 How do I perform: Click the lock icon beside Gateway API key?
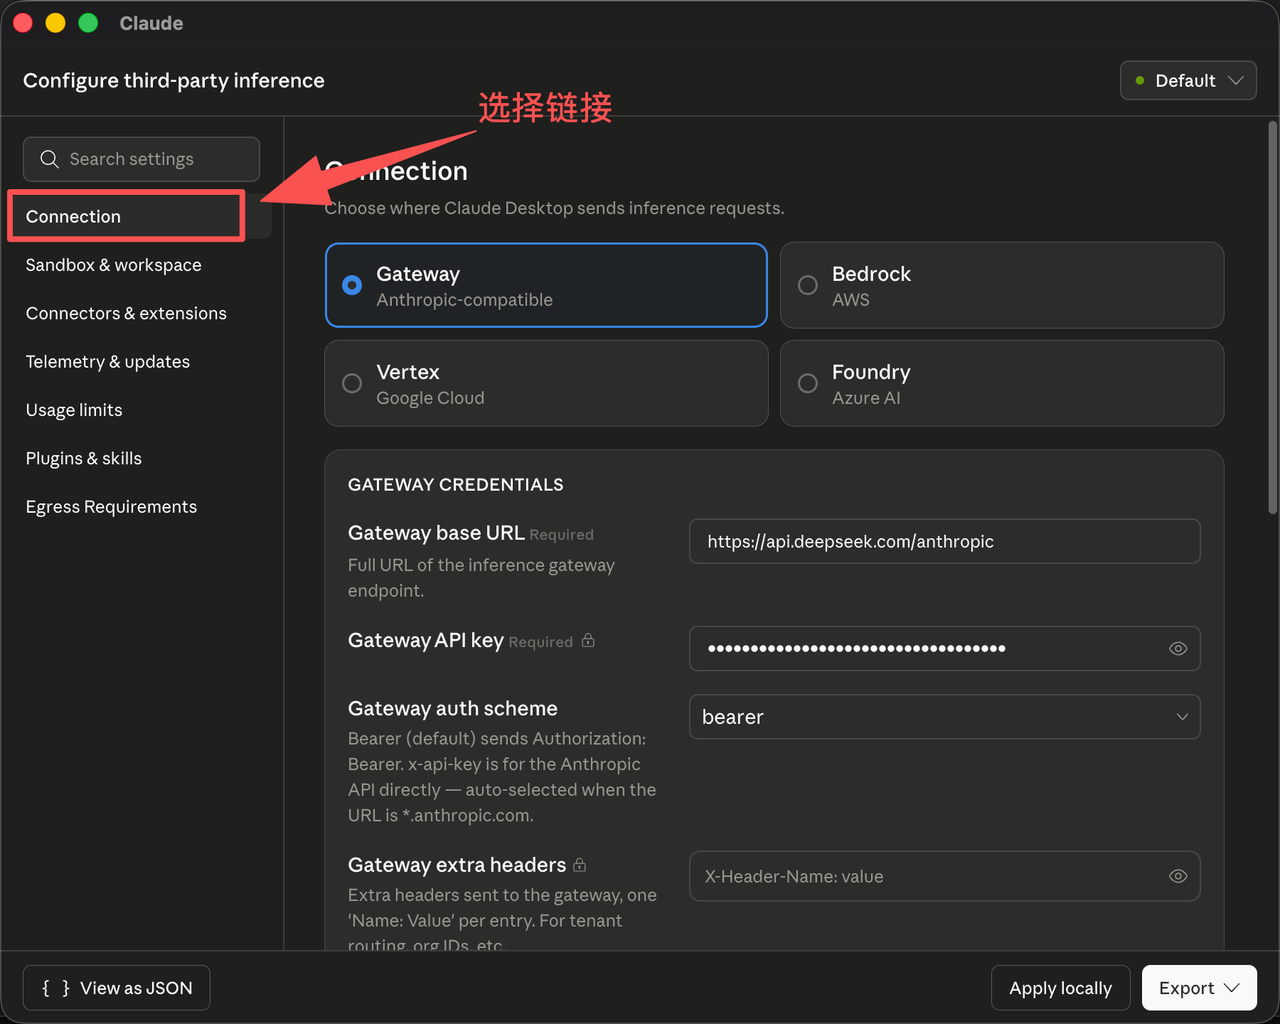point(588,640)
